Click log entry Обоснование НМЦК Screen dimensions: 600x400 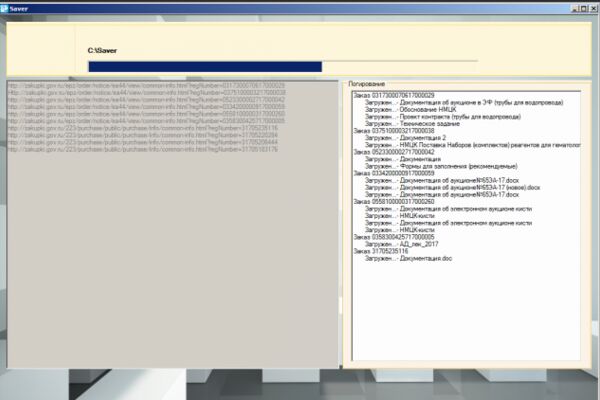[x=410, y=109]
